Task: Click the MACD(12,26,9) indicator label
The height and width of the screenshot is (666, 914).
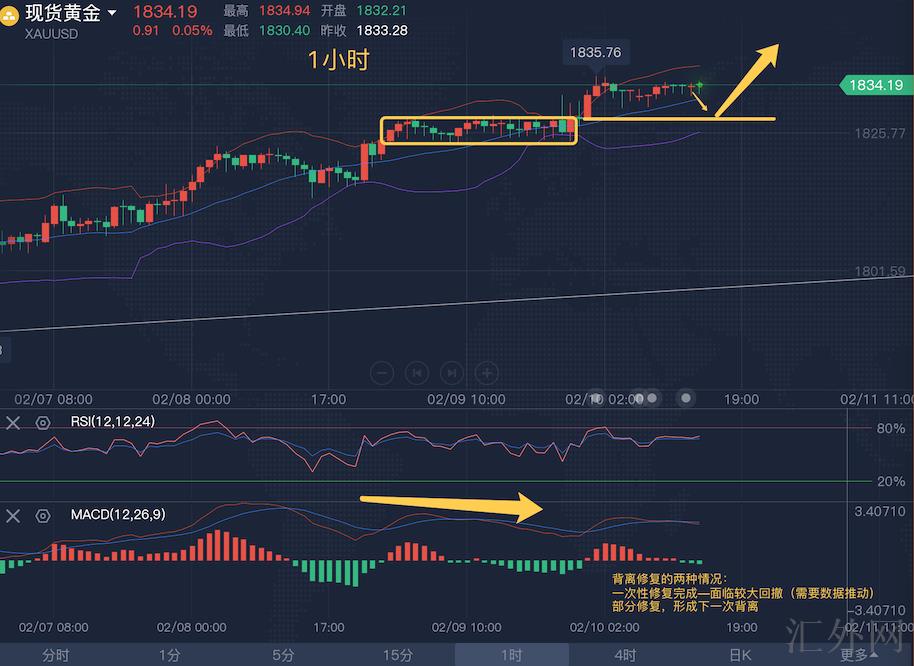Action: (x=118, y=515)
